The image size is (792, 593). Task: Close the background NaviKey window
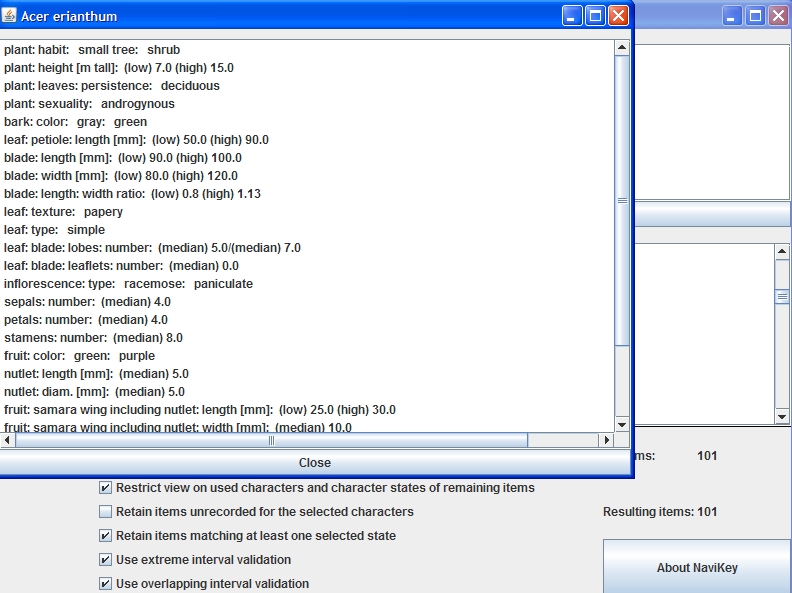click(778, 16)
